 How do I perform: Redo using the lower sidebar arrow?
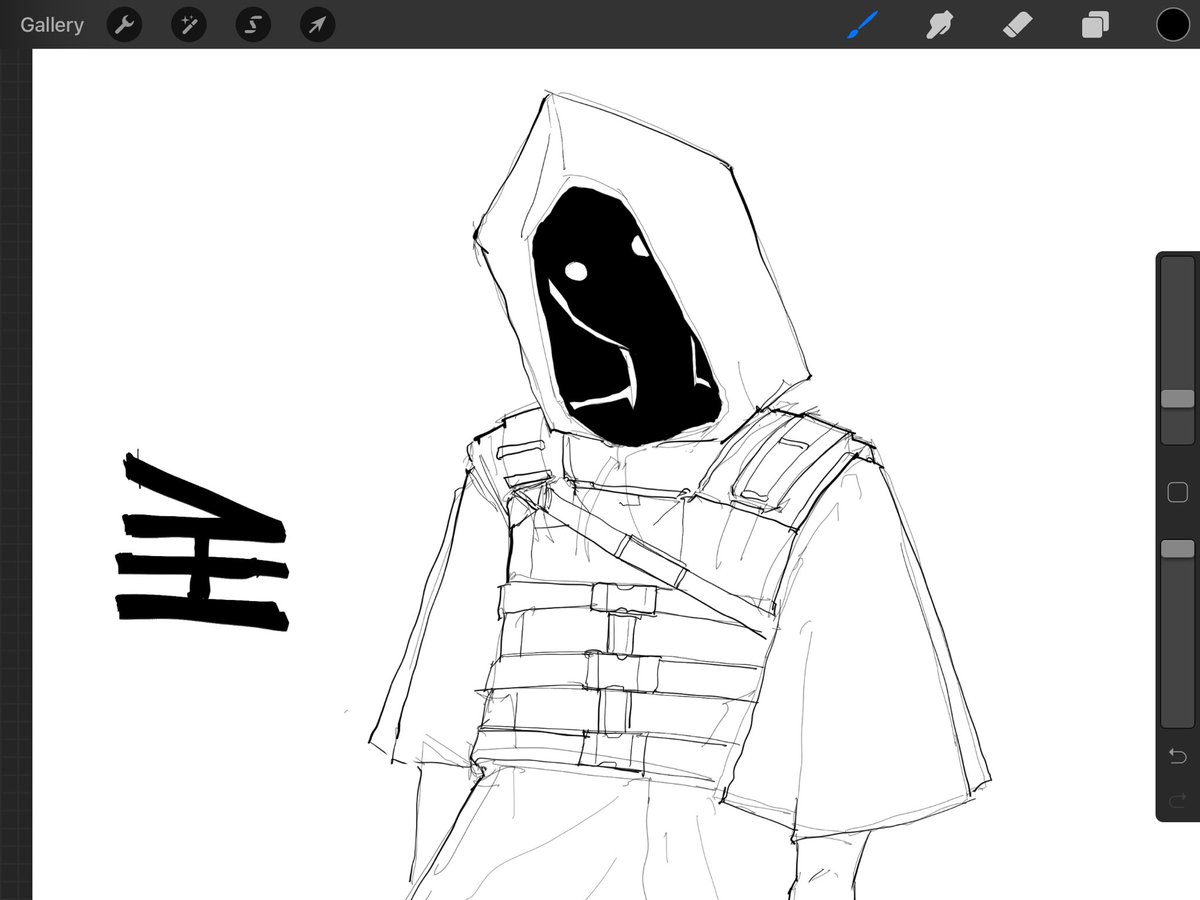pyautogui.click(x=1178, y=799)
